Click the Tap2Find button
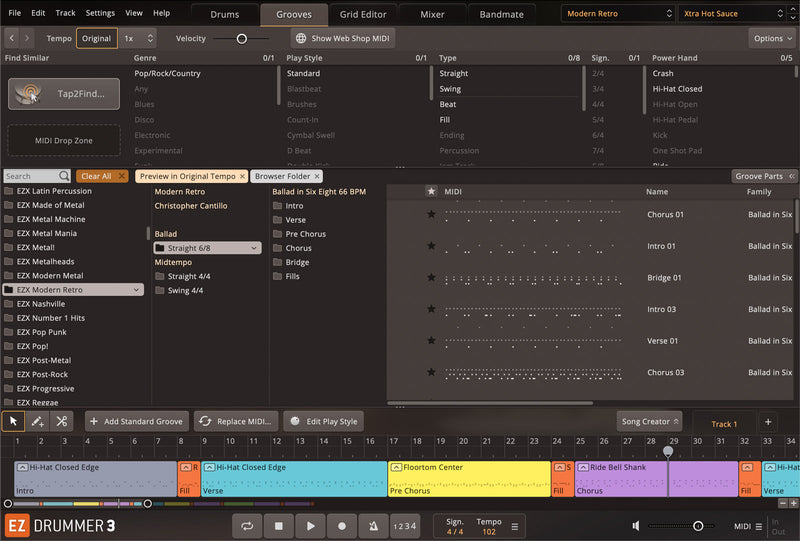 click(x=64, y=94)
